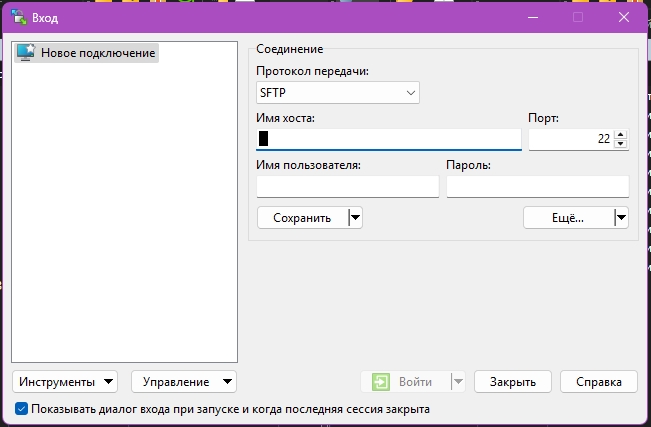Expand the 'Войти' dropdown arrow
This screenshot has width=651, height=427.
[x=458, y=382]
